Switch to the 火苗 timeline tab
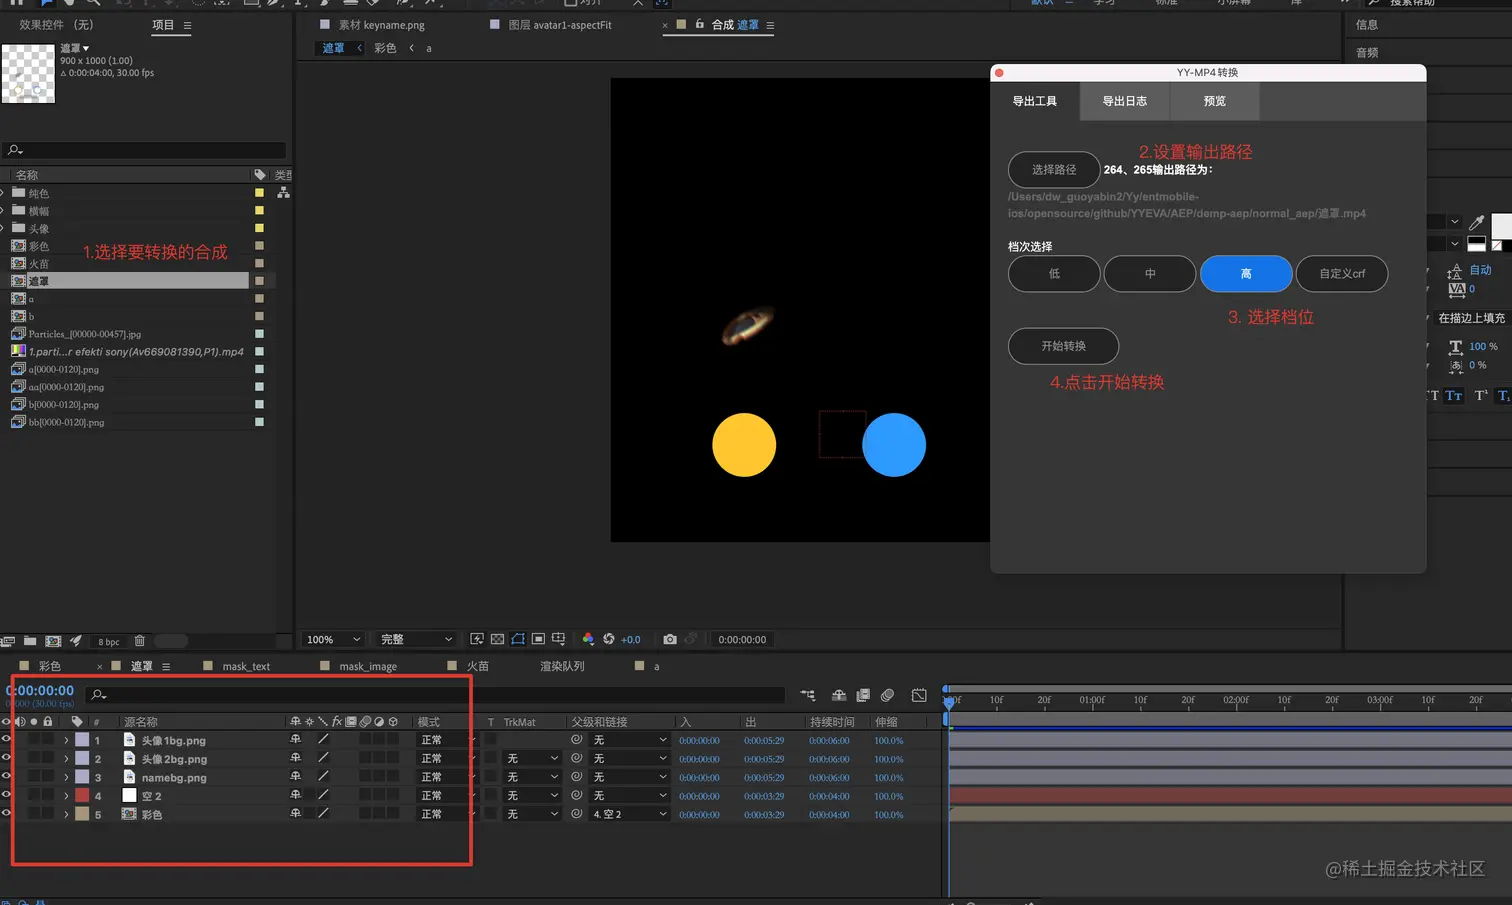 click(x=478, y=666)
